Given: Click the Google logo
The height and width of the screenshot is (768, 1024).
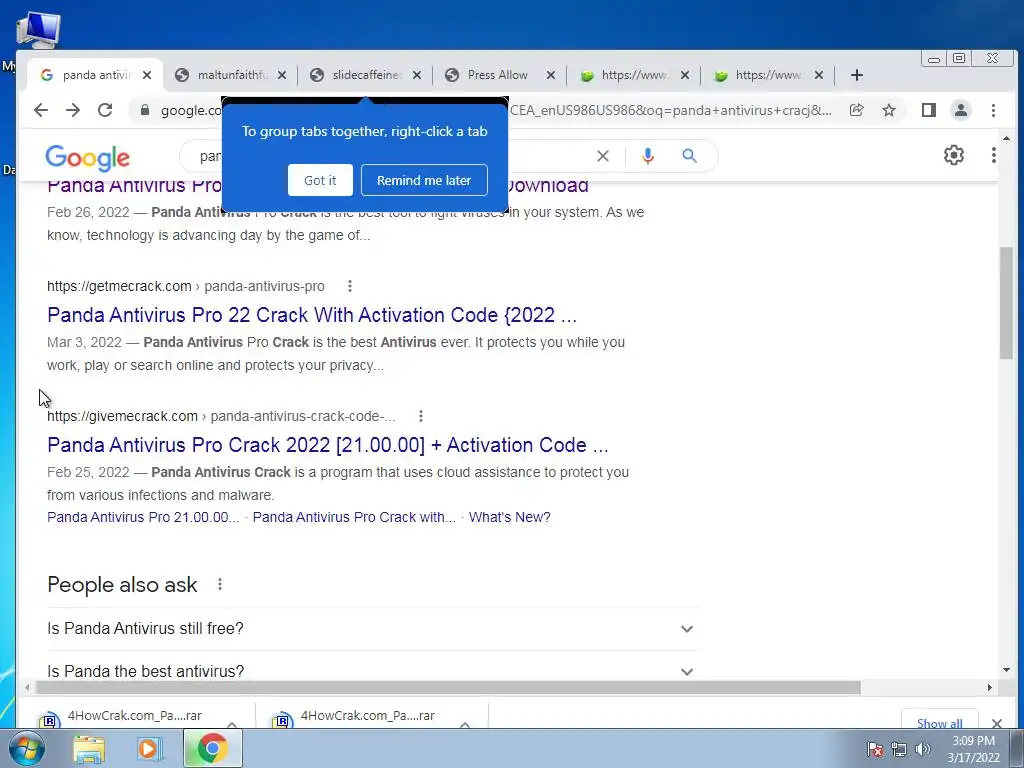Looking at the screenshot, I should click(x=88, y=157).
